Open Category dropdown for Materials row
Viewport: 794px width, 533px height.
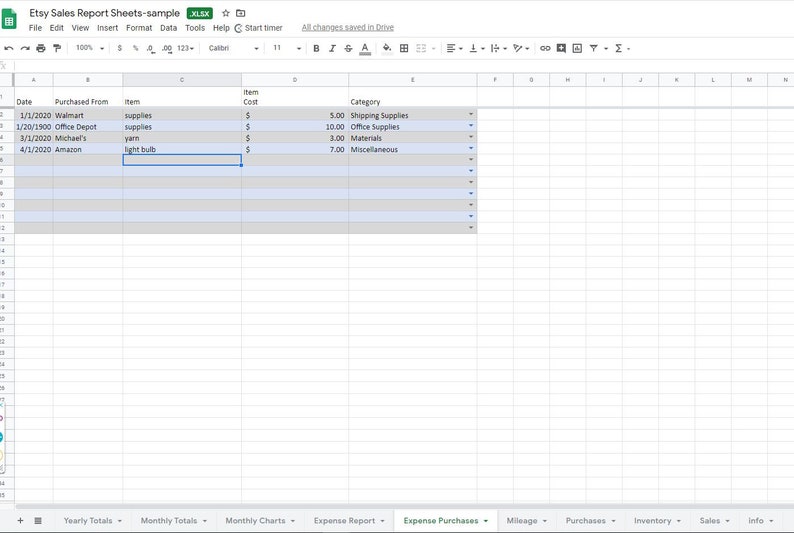pyautogui.click(x=471, y=137)
